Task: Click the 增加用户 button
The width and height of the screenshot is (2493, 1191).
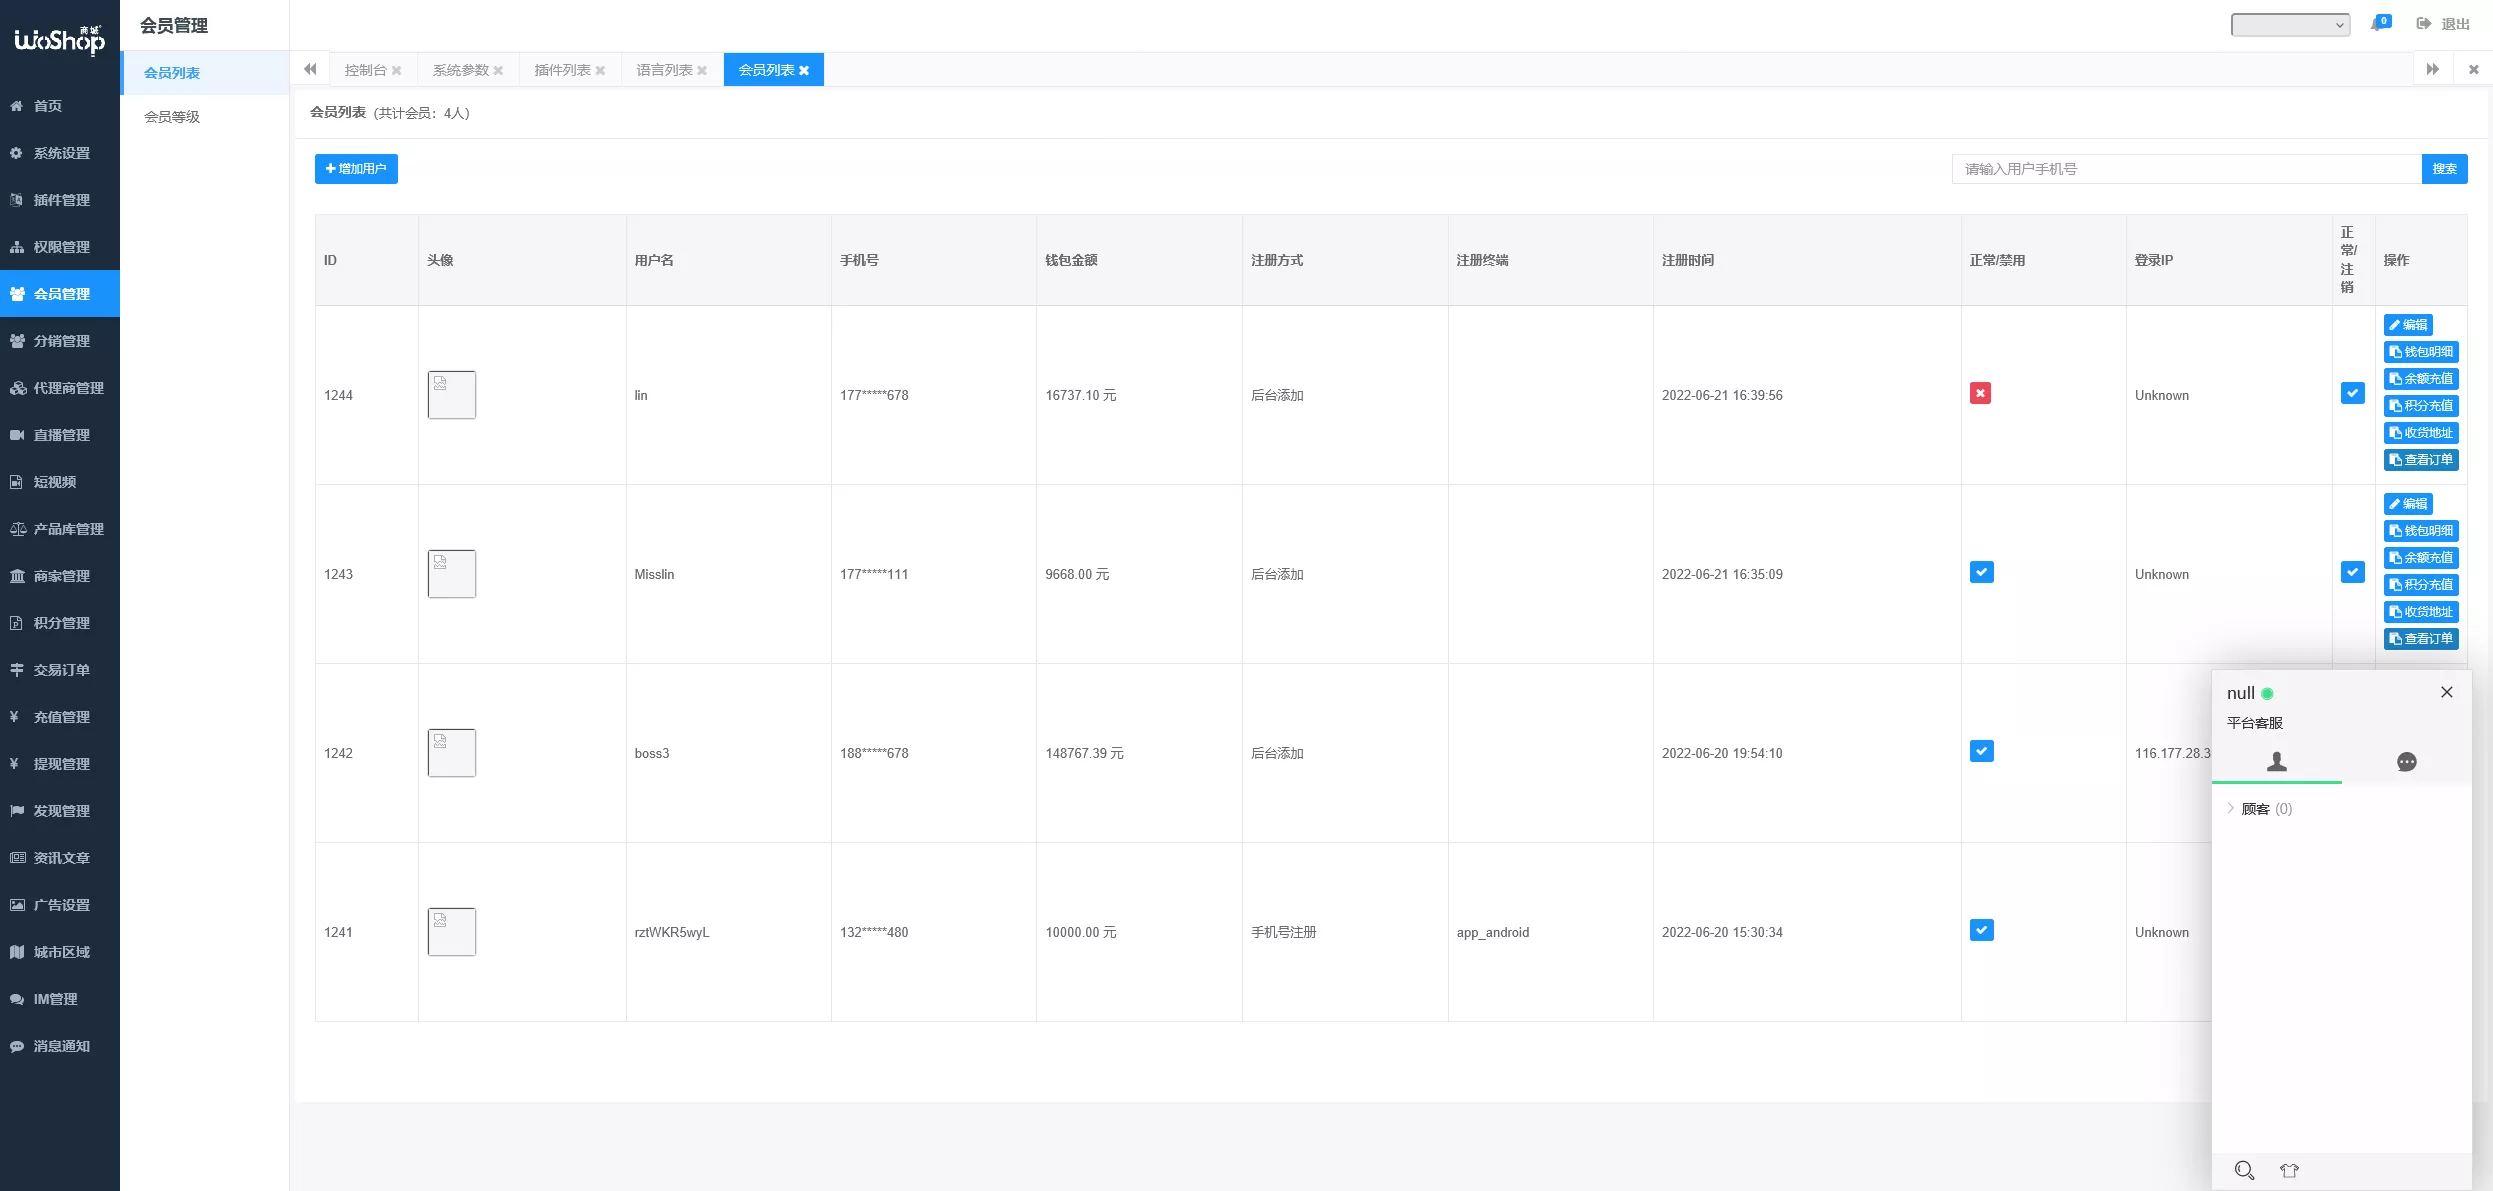Action: 356,169
